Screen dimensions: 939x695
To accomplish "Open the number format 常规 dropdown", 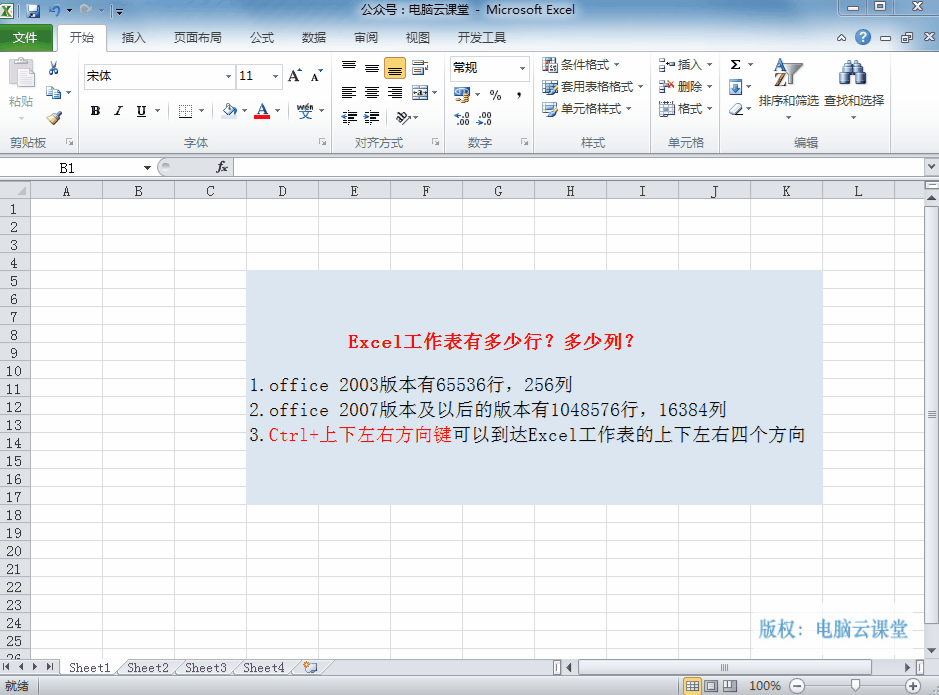I will coord(522,68).
